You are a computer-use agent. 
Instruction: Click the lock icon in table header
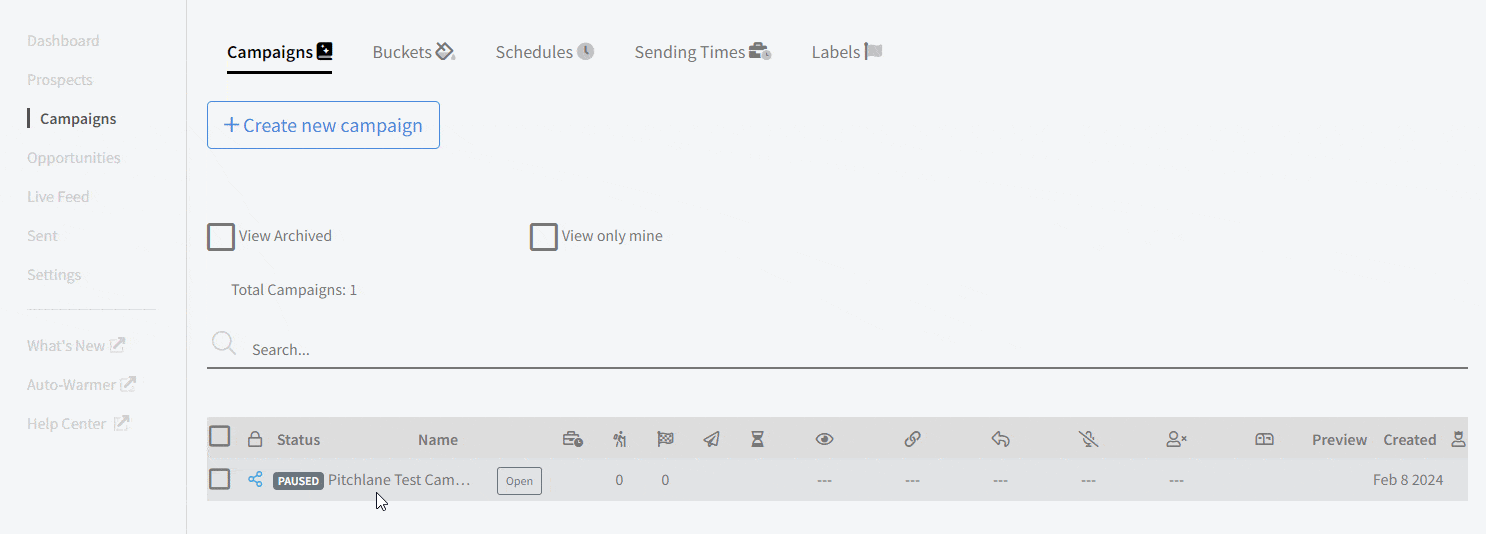click(255, 439)
